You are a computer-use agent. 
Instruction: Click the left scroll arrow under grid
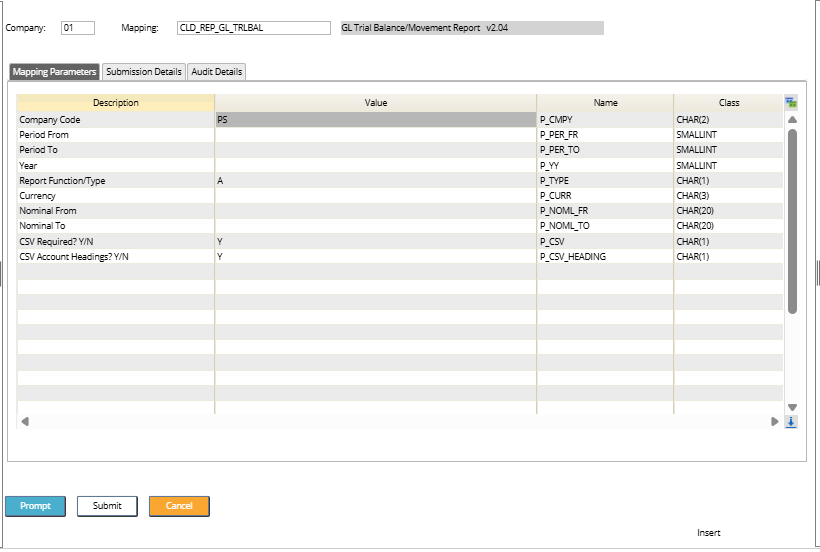pyautogui.click(x=25, y=422)
